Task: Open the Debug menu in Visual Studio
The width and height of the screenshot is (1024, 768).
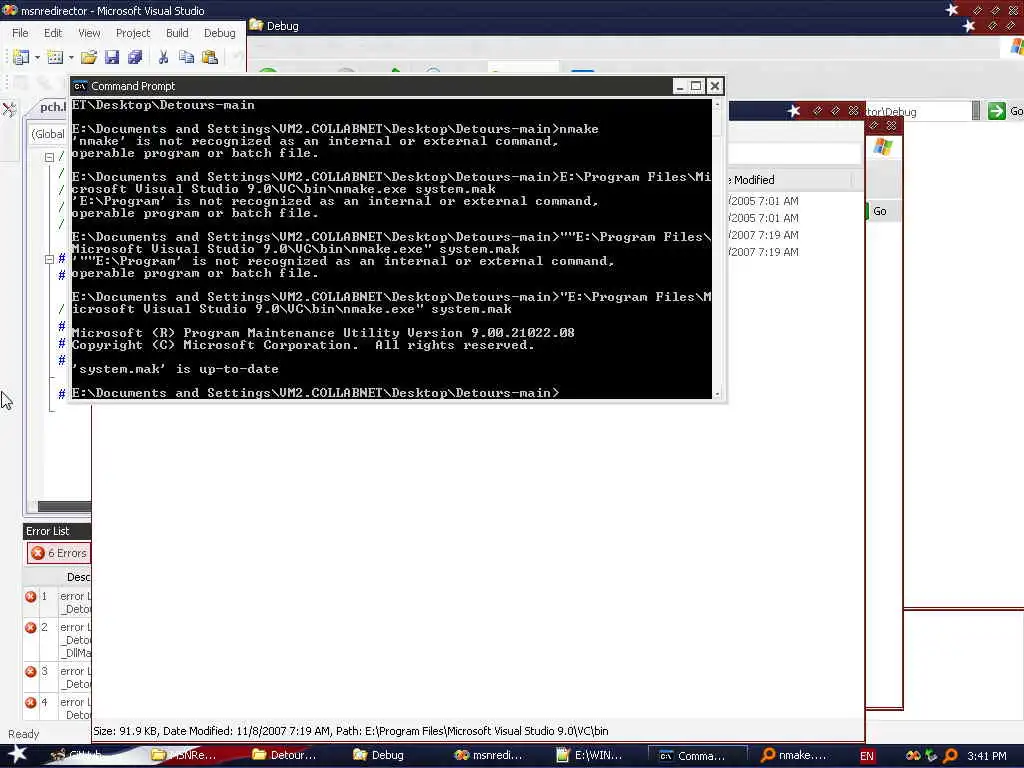Action: 219,33
